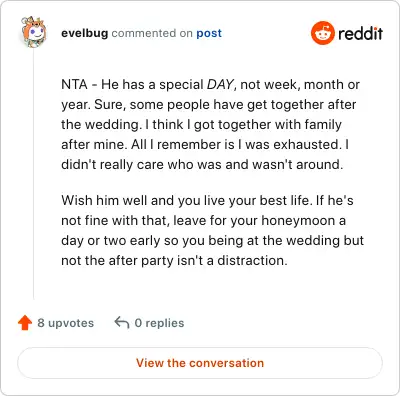Open the evelbug username link
Viewport: 400px width, 396px height.
click(x=85, y=33)
